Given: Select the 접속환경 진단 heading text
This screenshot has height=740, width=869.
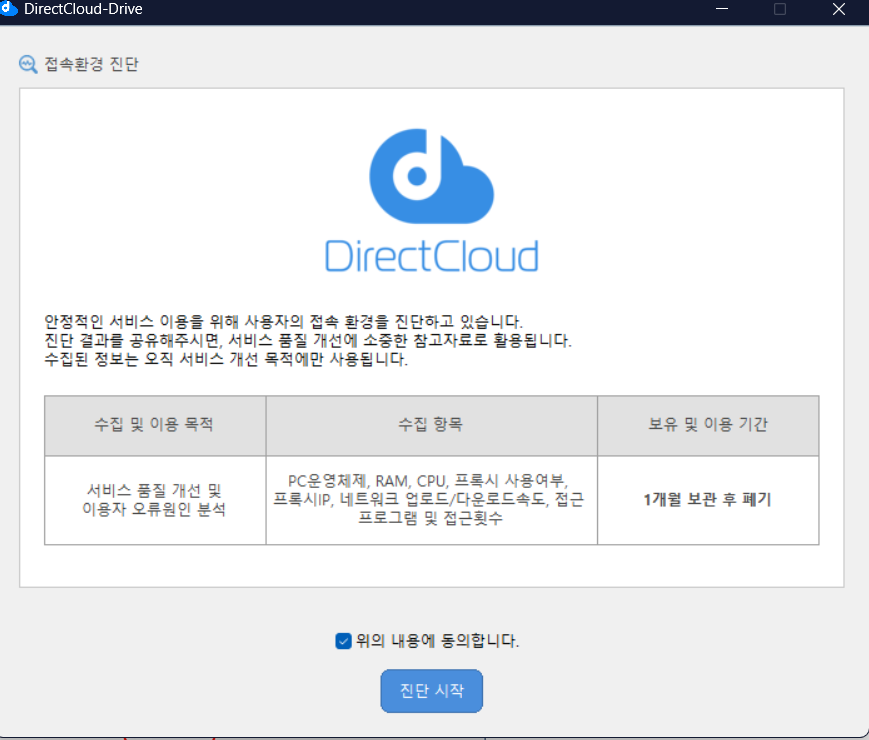Looking at the screenshot, I should (x=91, y=64).
